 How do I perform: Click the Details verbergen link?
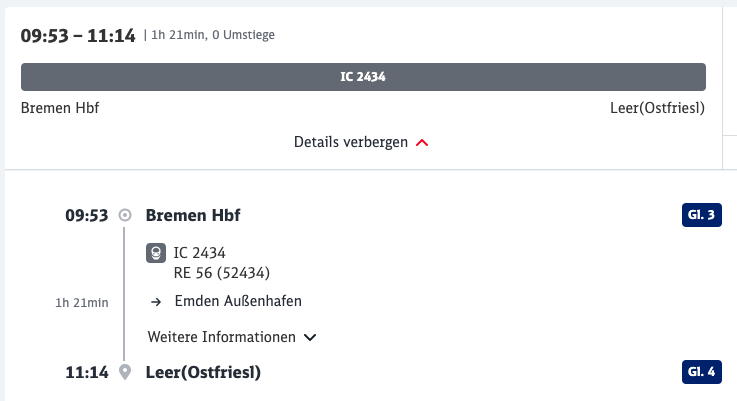click(x=351, y=142)
